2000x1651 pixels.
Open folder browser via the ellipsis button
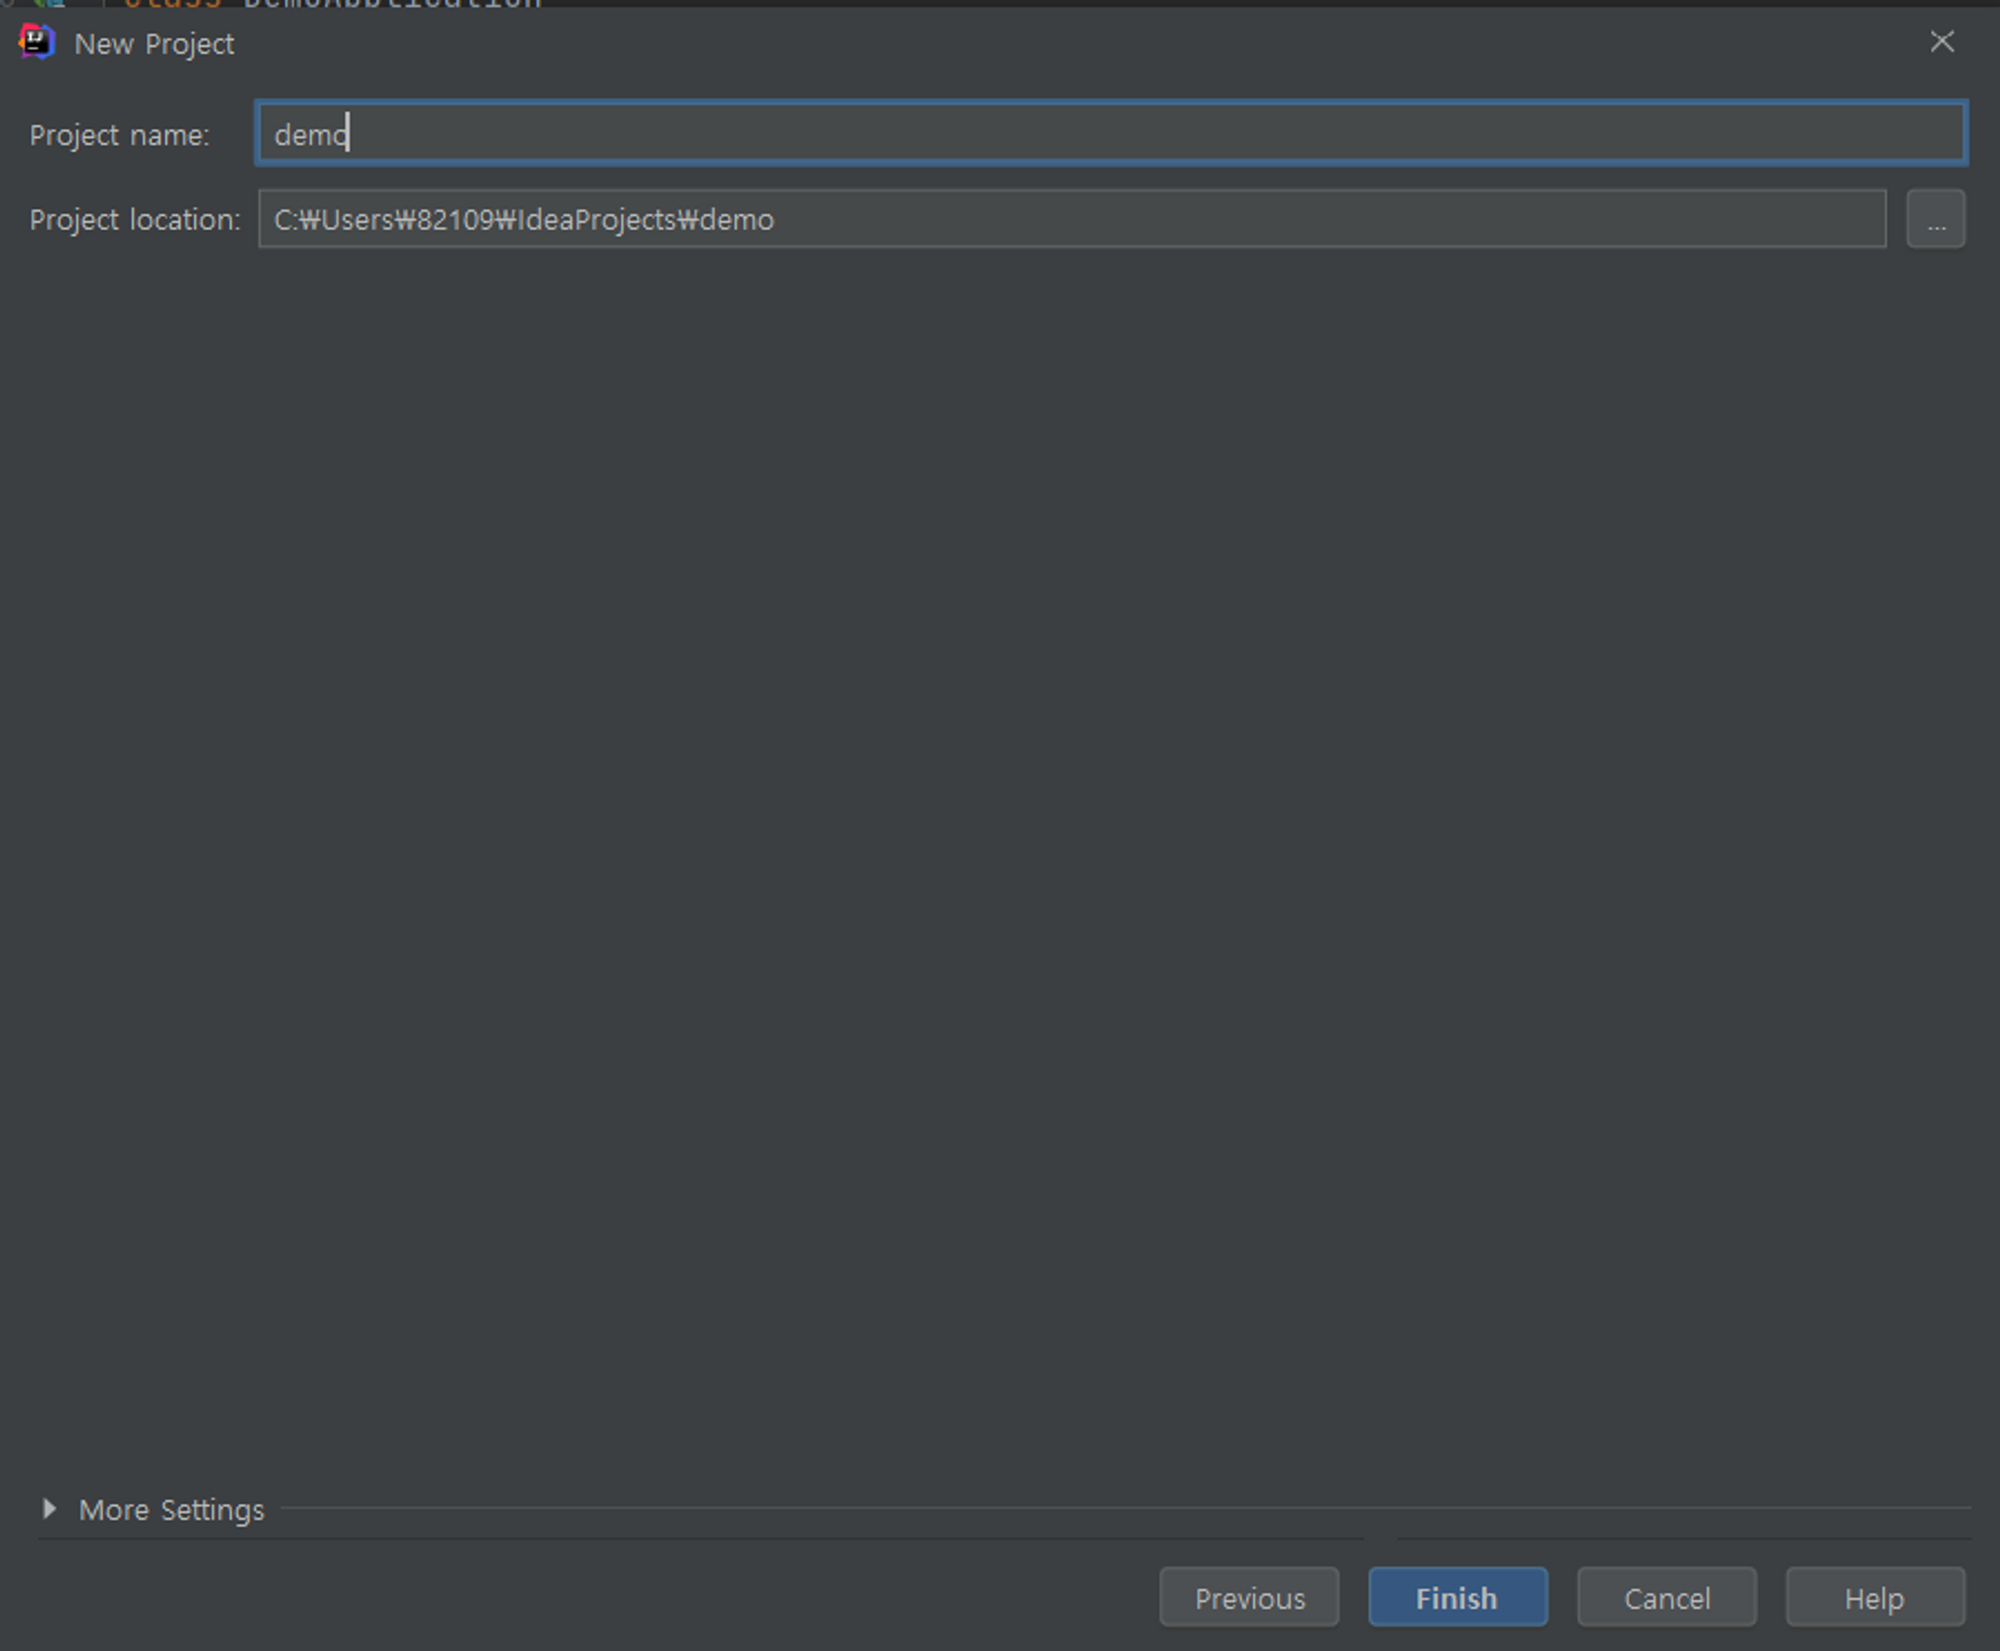(x=1935, y=219)
